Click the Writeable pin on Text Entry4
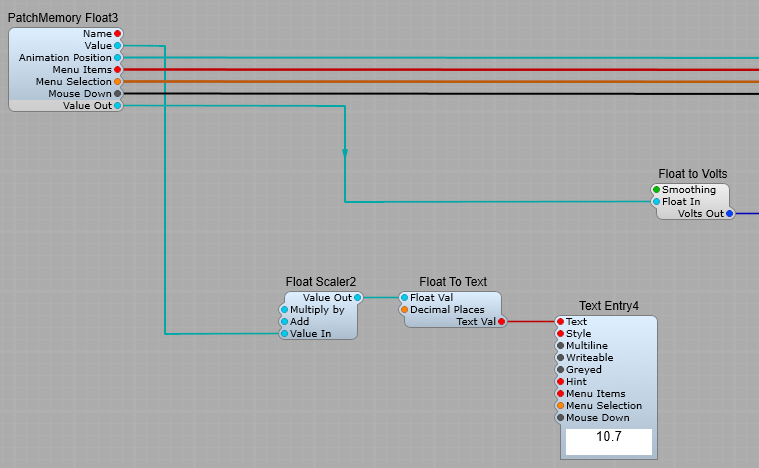Image resolution: width=759 pixels, height=468 pixels. [561, 358]
